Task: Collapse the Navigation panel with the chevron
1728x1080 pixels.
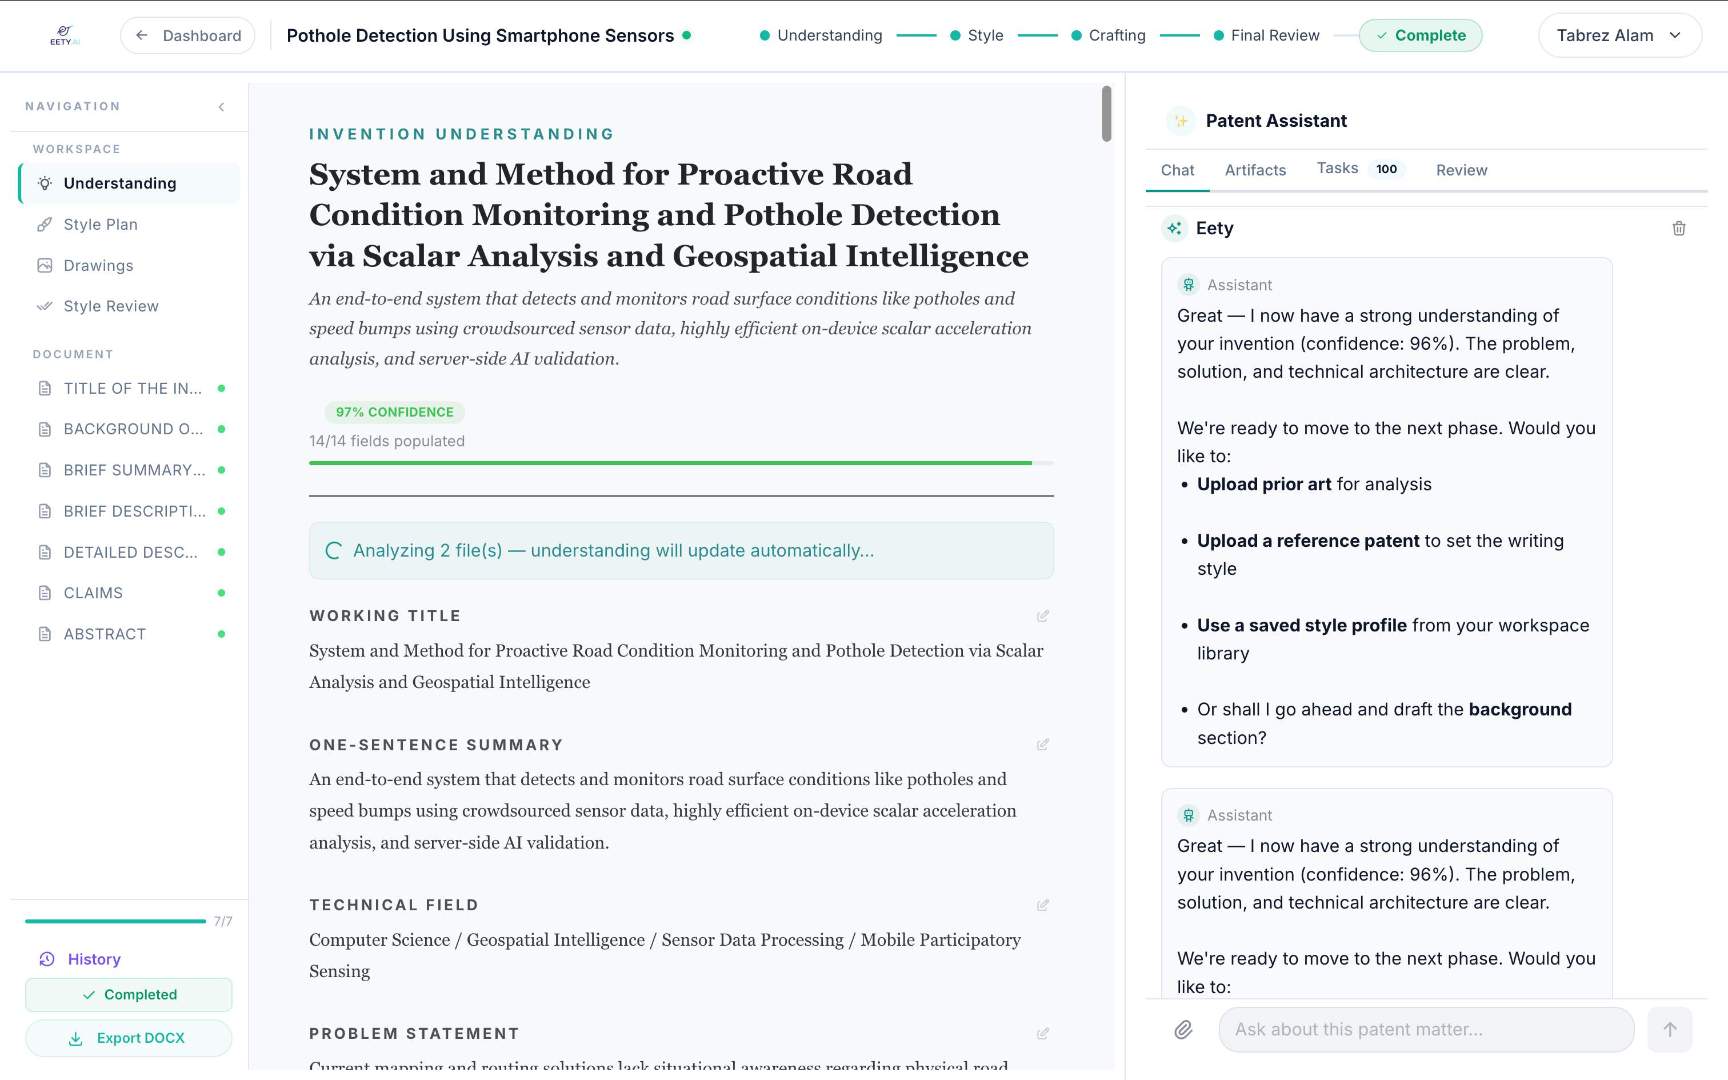Action: [221, 106]
